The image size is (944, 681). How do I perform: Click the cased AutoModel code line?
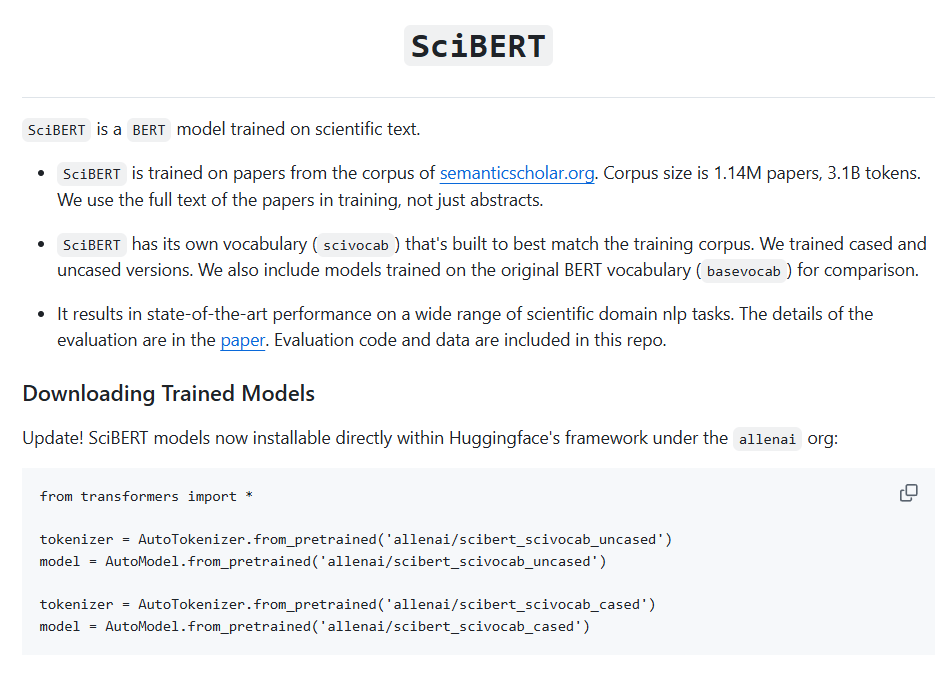click(315, 627)
